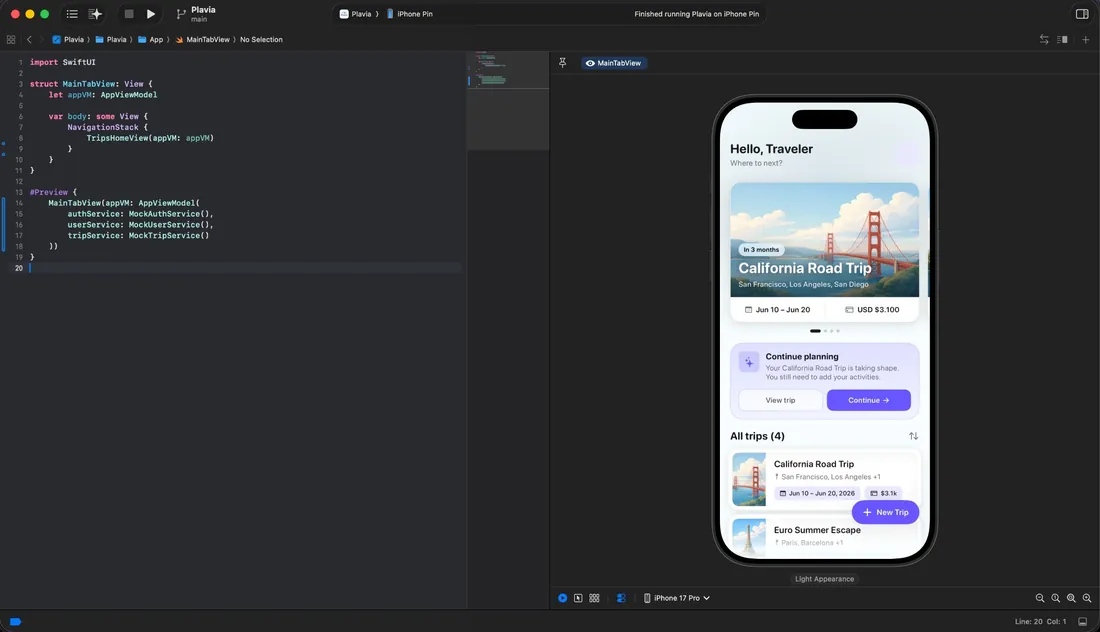Screen dimensions: 1100x632
Task: Stop the running Plavia app
Action: (129, 14)
